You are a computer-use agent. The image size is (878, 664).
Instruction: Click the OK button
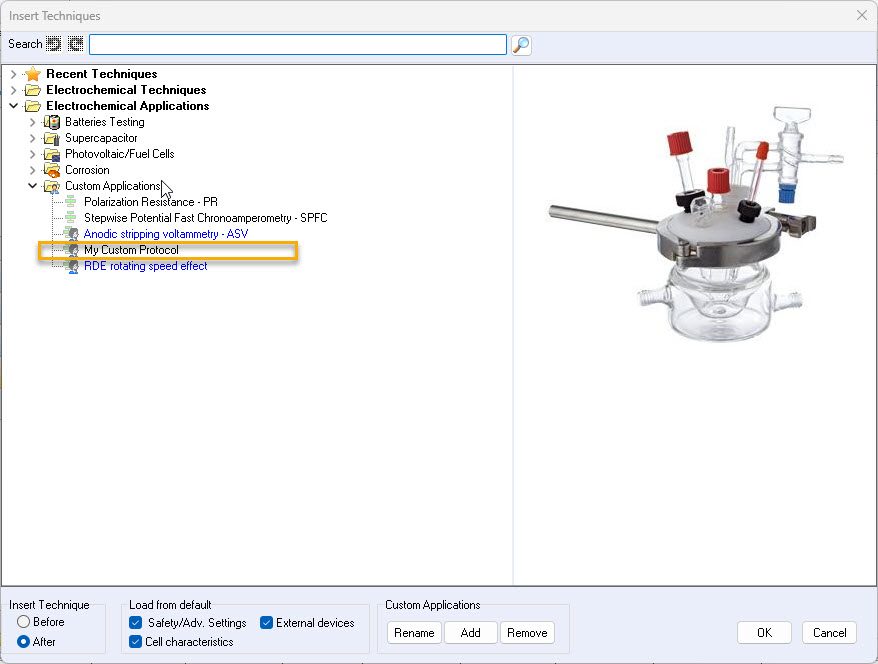(x=764, y=633)
